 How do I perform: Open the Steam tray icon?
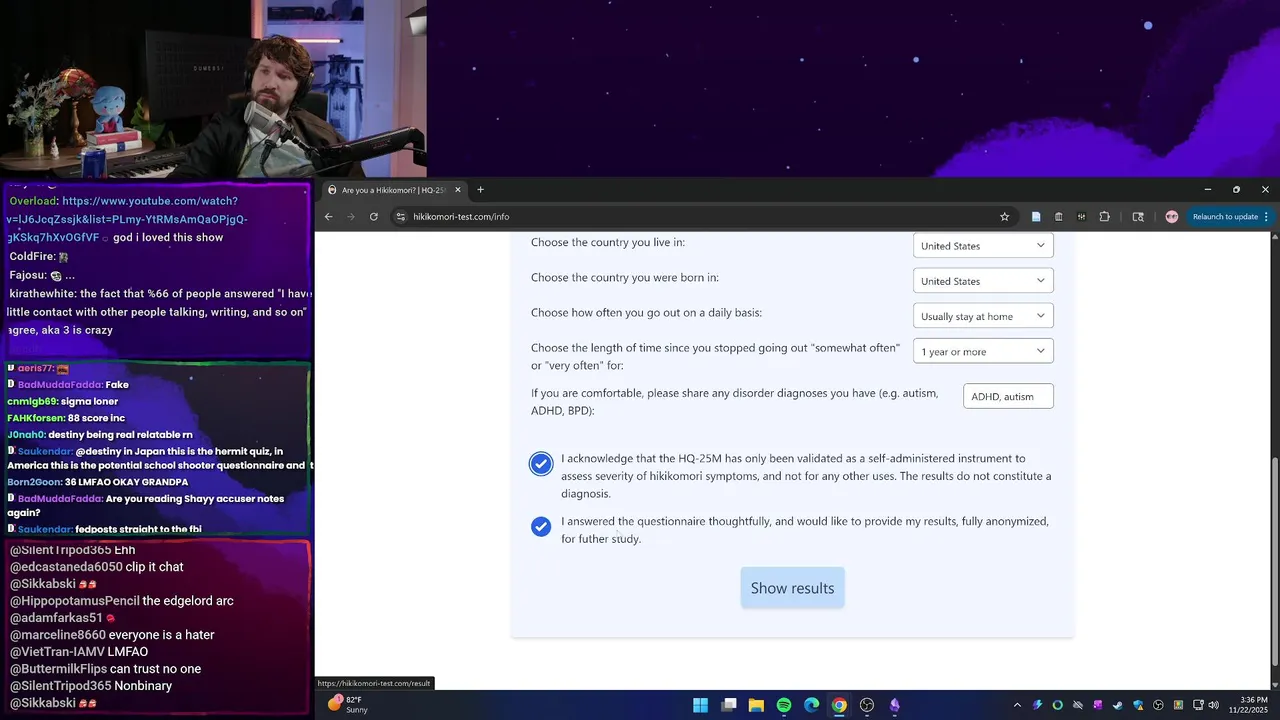[1118, 705]
